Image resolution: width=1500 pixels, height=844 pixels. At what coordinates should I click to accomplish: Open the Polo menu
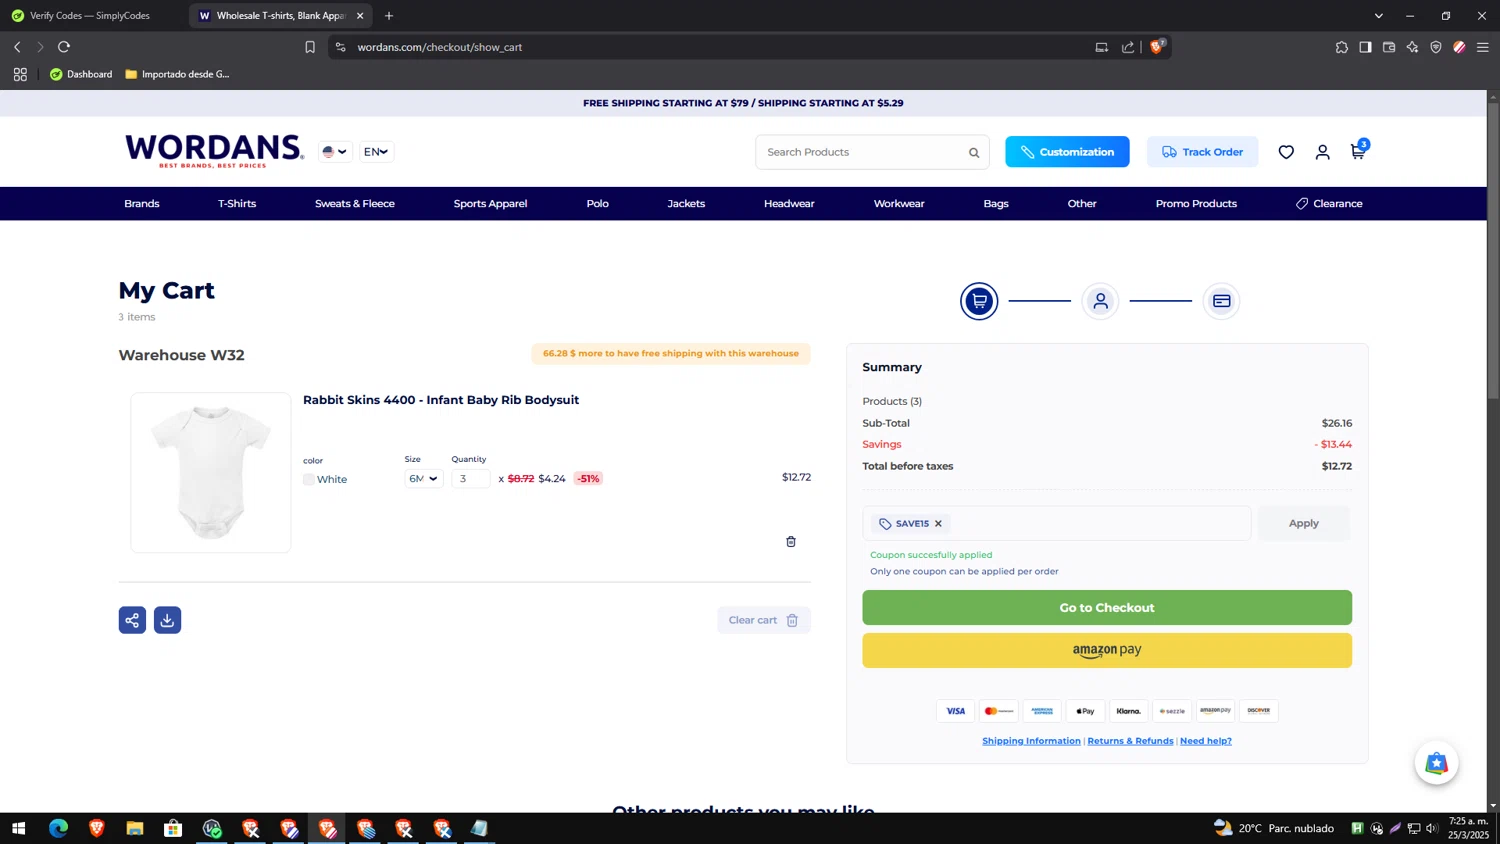click(x=598, y=204)
